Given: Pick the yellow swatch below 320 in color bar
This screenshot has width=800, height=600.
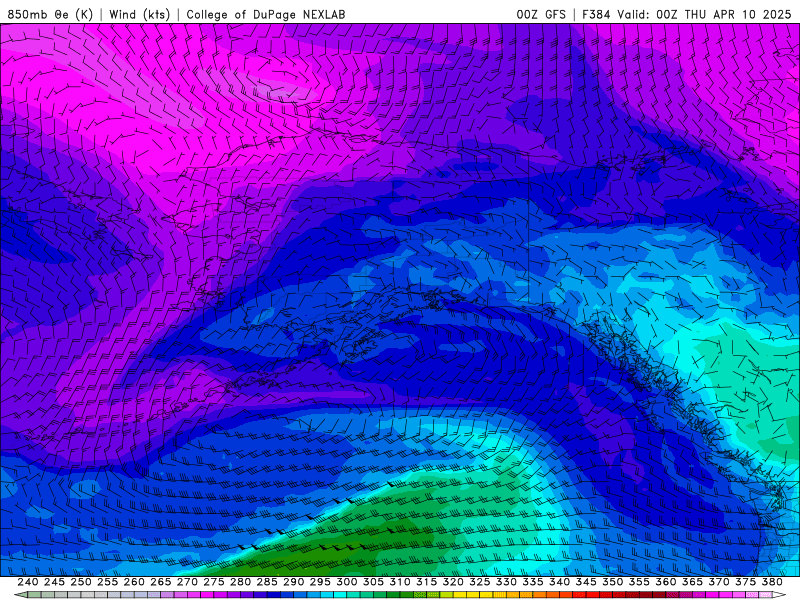Looking at the screenshot, I should pos(460,595).
